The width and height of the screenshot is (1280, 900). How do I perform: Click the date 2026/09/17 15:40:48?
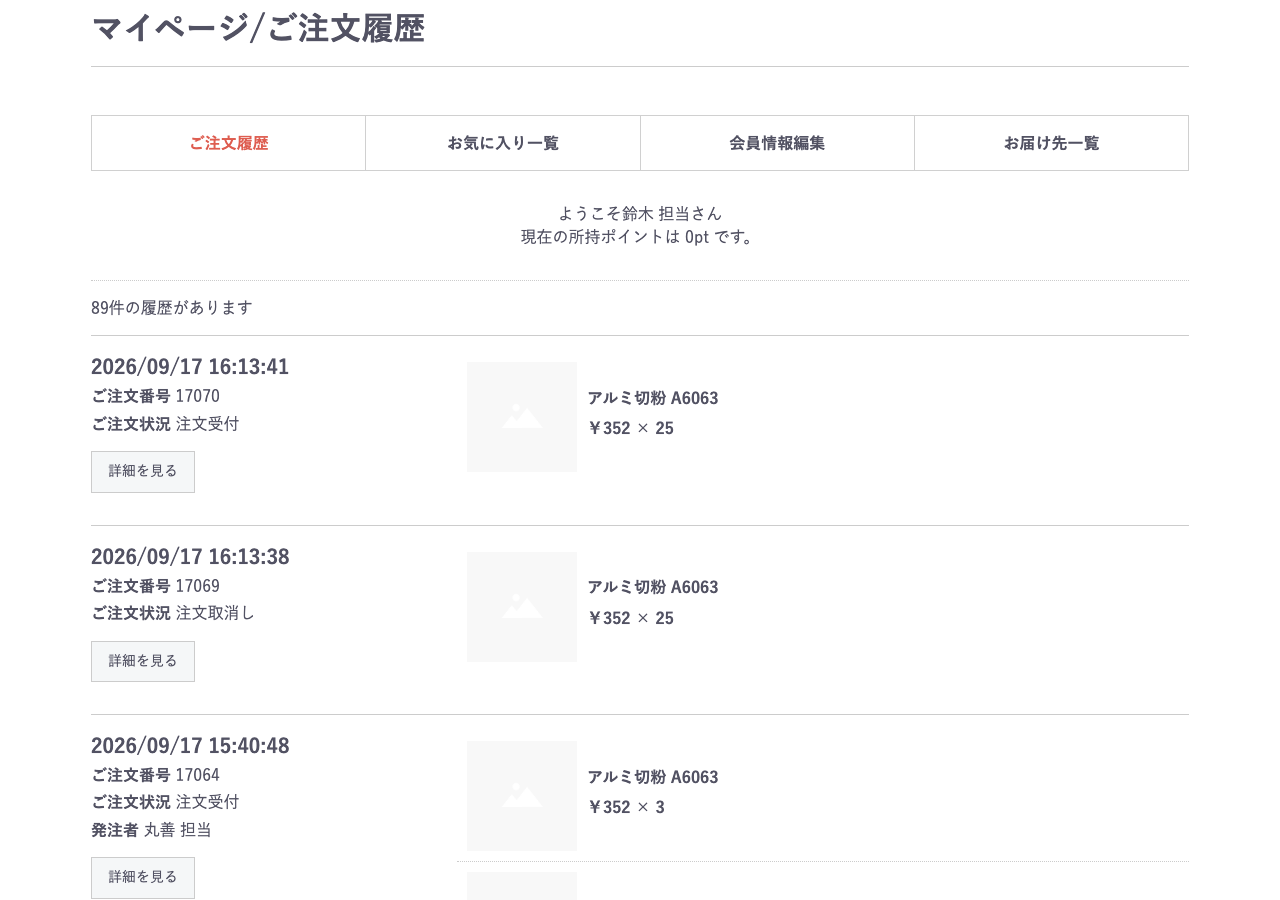point(190,746)
